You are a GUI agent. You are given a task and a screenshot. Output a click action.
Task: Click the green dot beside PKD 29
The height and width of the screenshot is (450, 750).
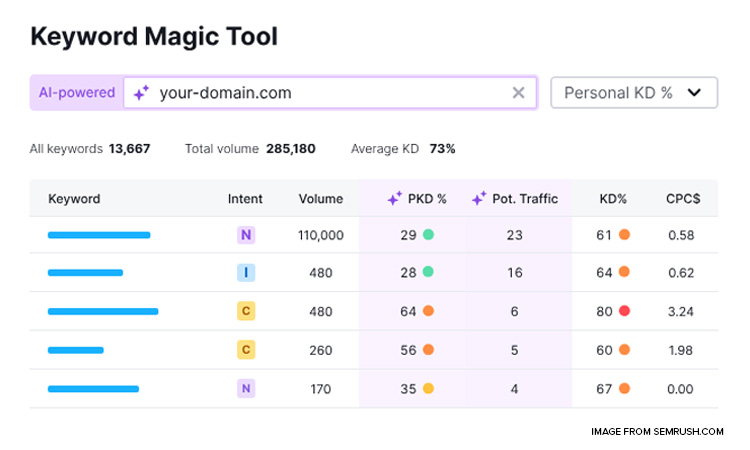[x=428, y=235]
